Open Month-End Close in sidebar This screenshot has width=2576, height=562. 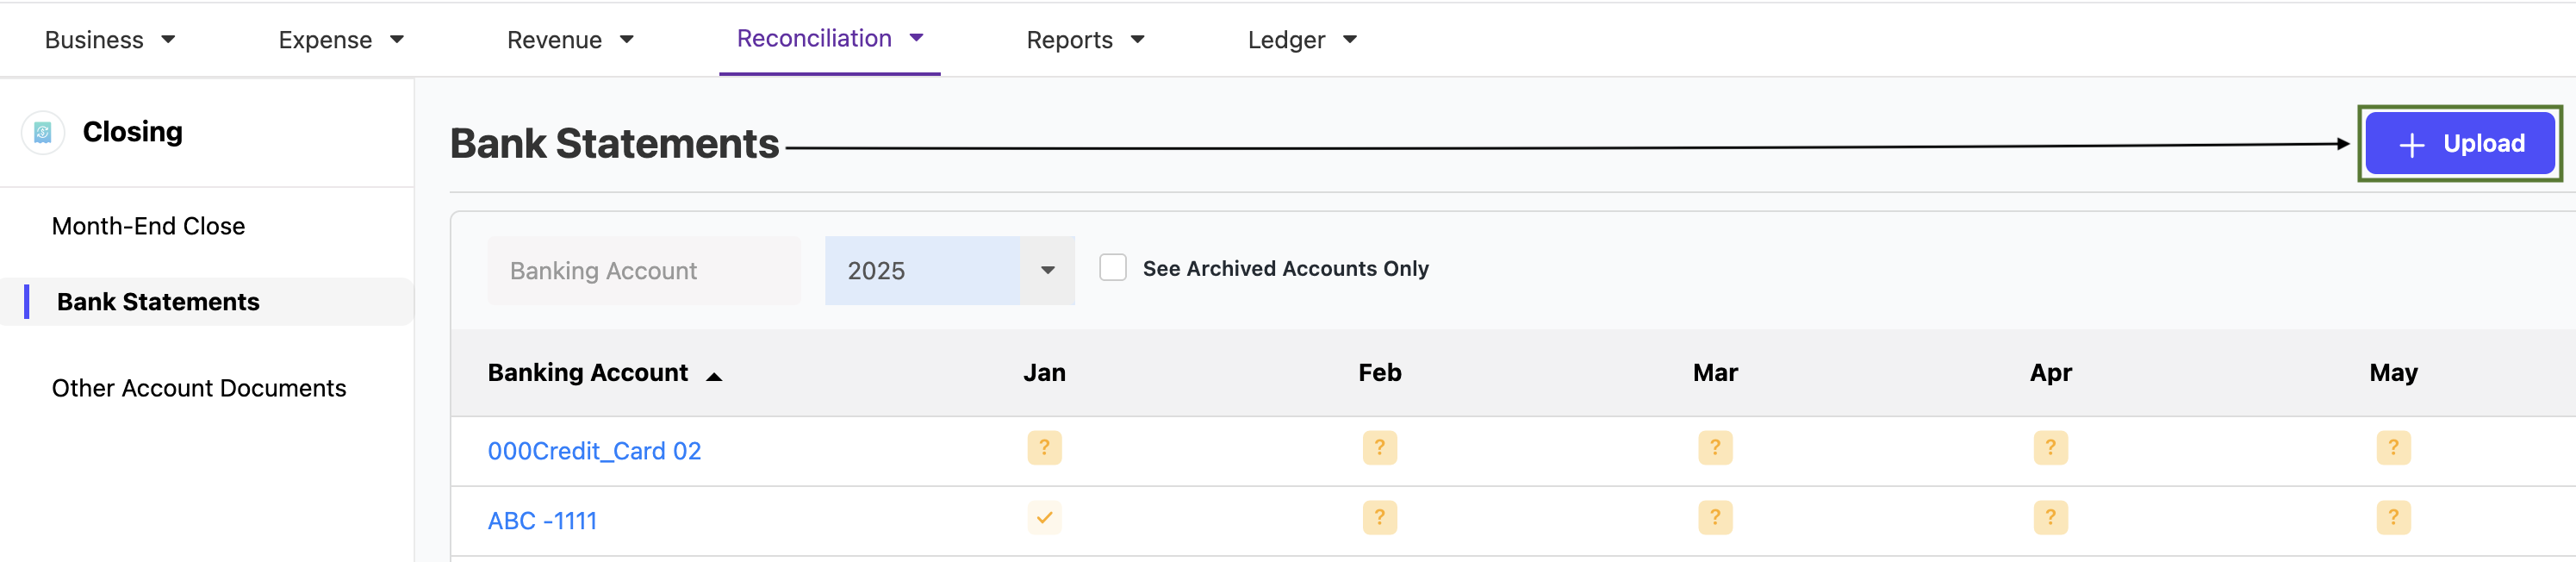(x=148, y=226)
